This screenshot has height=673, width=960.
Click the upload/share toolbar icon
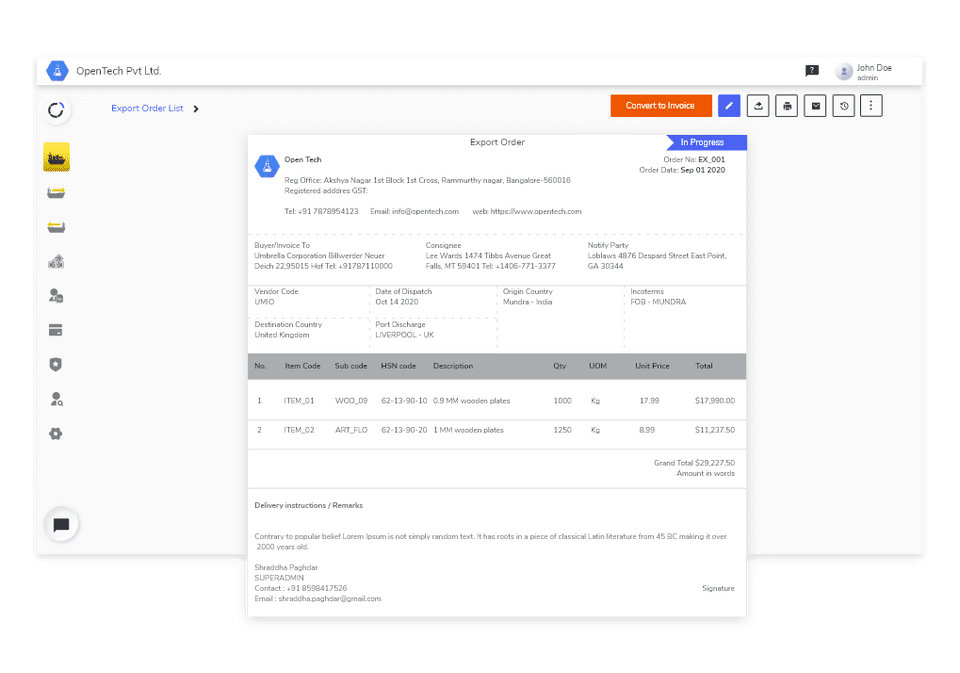tap(758, 106)
